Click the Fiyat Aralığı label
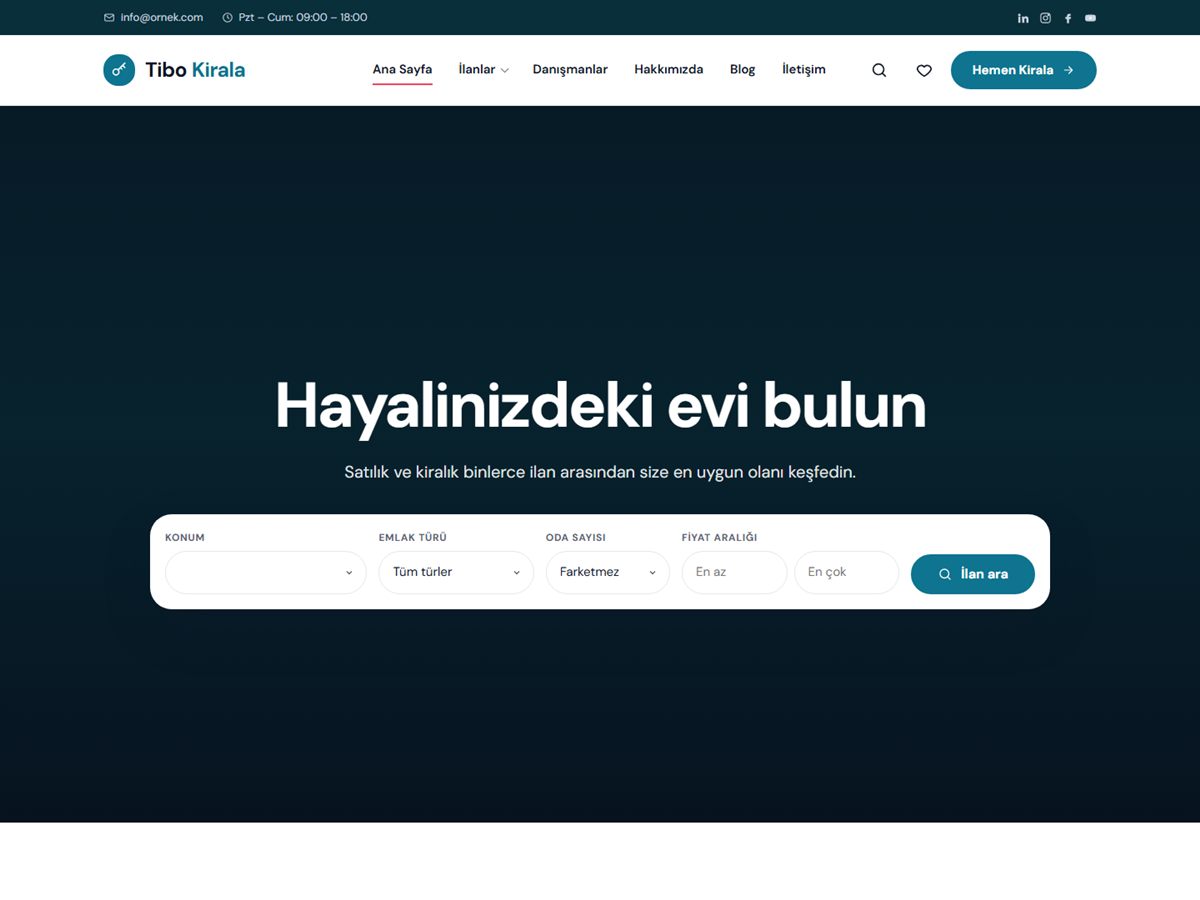Image resolution: width=1200 pixels, height=900 pixels. 720,537
